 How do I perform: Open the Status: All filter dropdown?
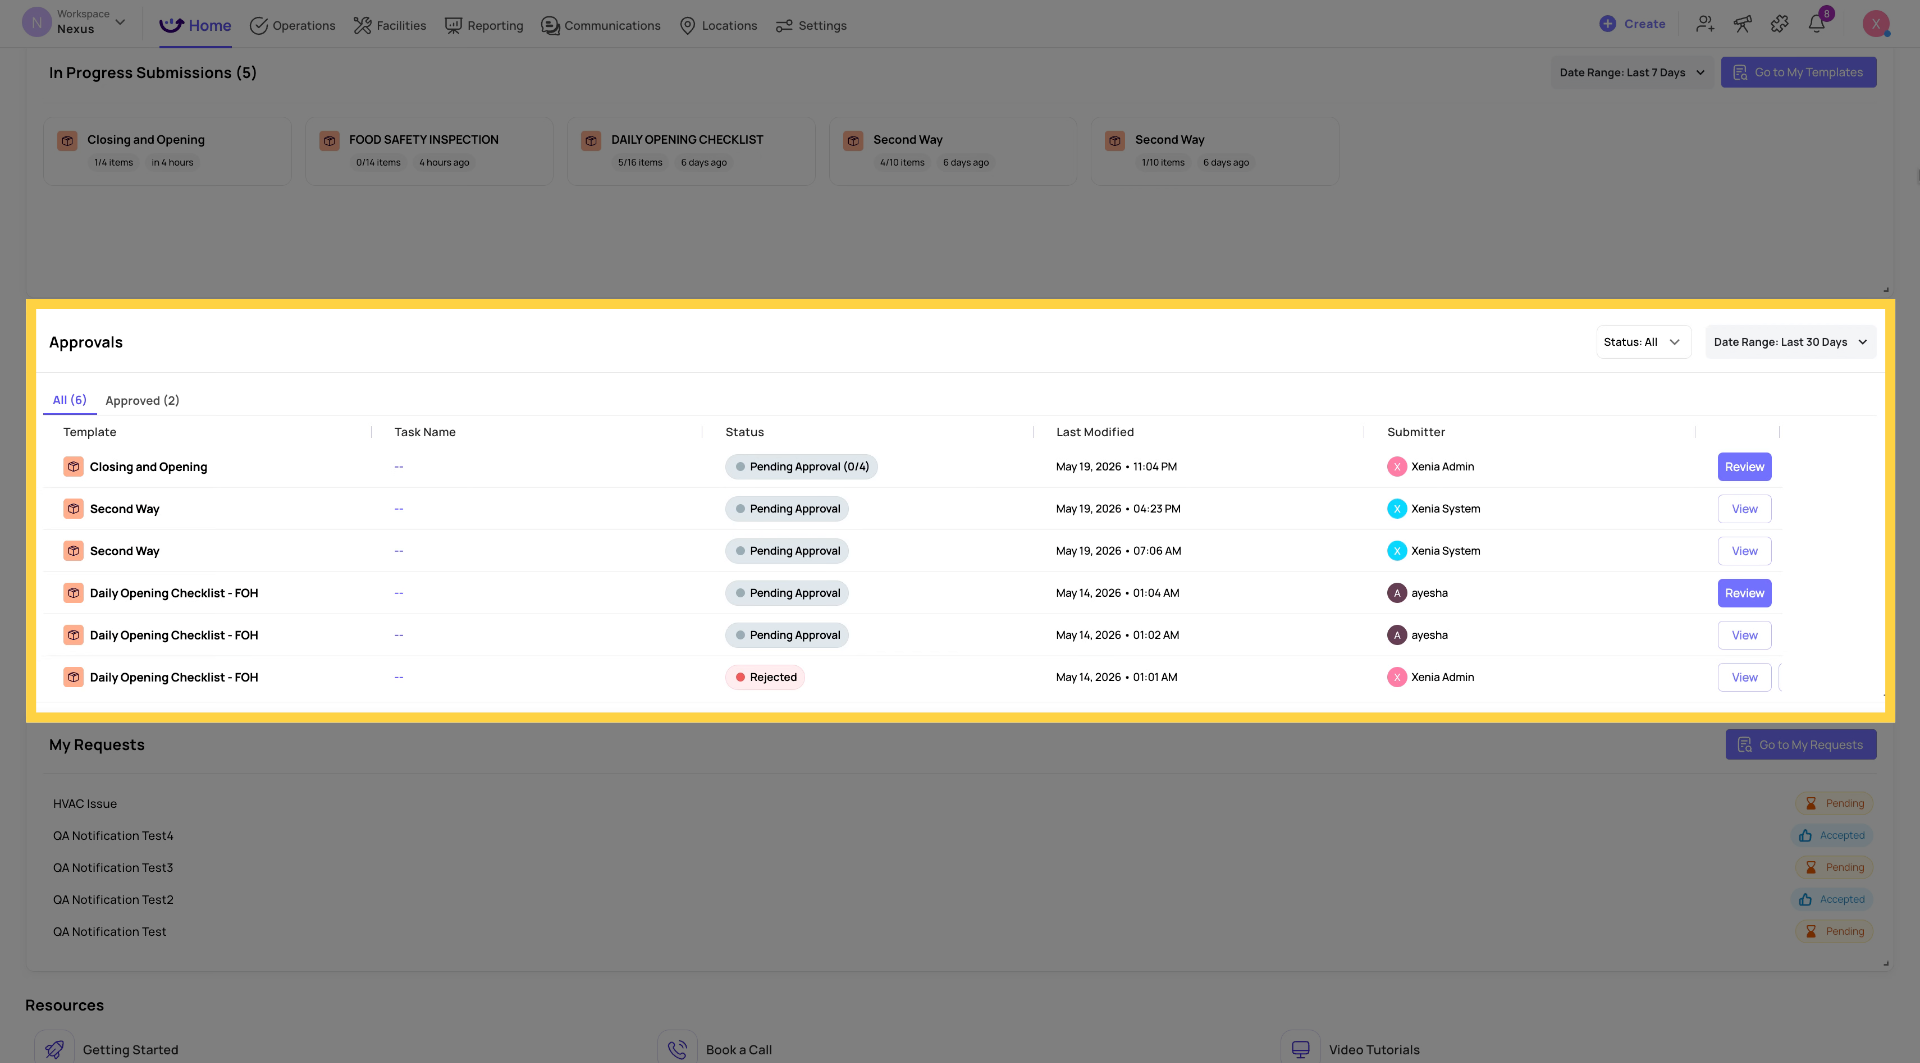click(x=1643, y=342)
